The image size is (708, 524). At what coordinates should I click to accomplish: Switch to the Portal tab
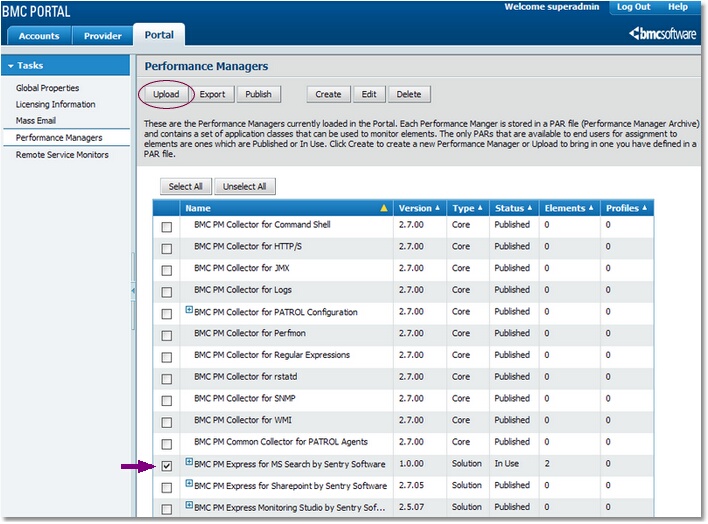(159, 35)
